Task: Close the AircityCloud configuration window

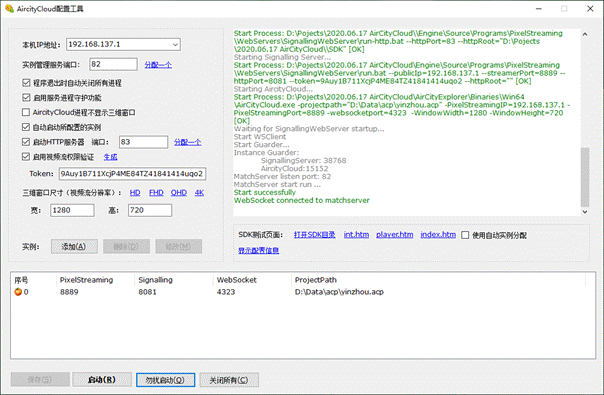Action: click(x=590, y=8)
